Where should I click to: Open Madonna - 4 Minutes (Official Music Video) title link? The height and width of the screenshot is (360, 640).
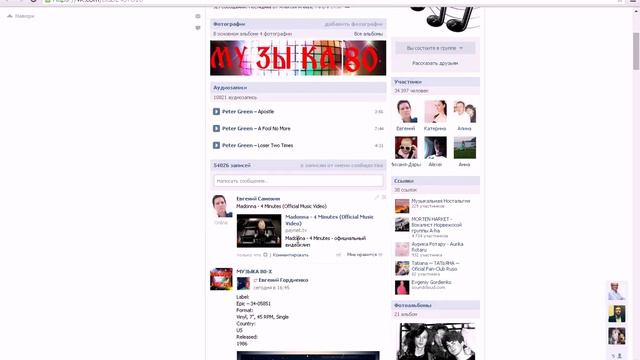point(329,220)
